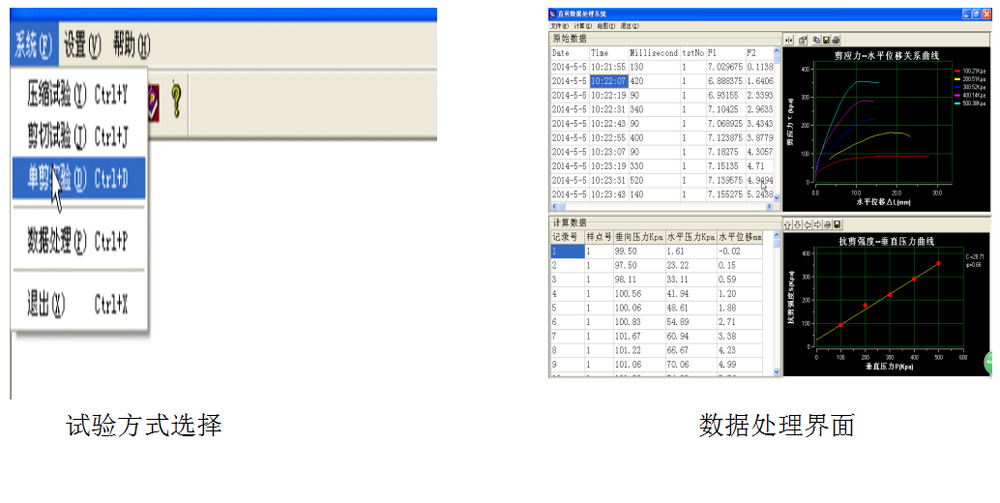Click the yellow question mark help icon

click(x=176, y=101)
